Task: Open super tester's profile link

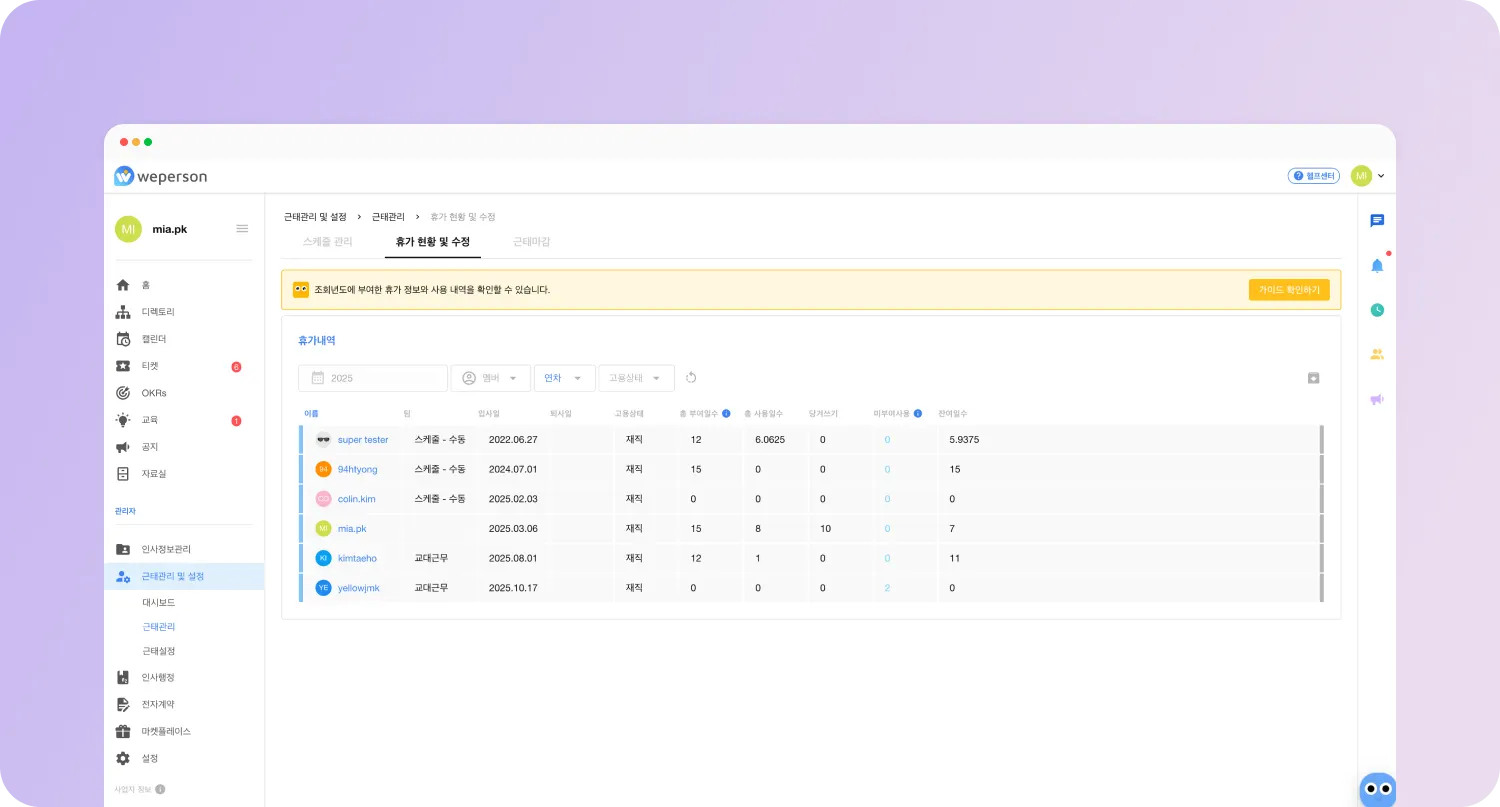Action: 363,440
